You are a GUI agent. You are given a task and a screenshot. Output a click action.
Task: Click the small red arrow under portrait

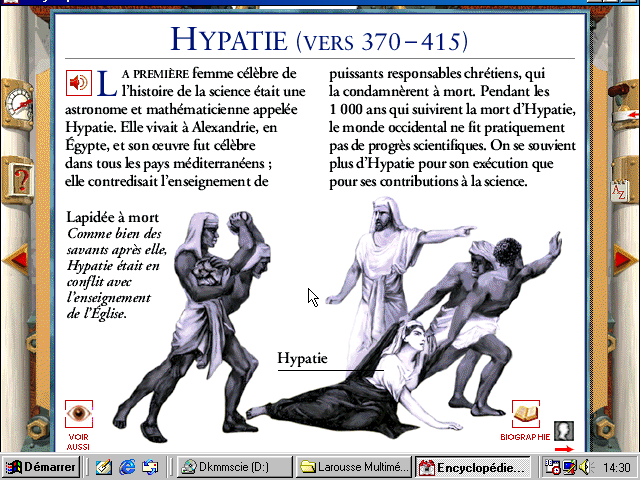pyautogui.click(x=564, y=449)
